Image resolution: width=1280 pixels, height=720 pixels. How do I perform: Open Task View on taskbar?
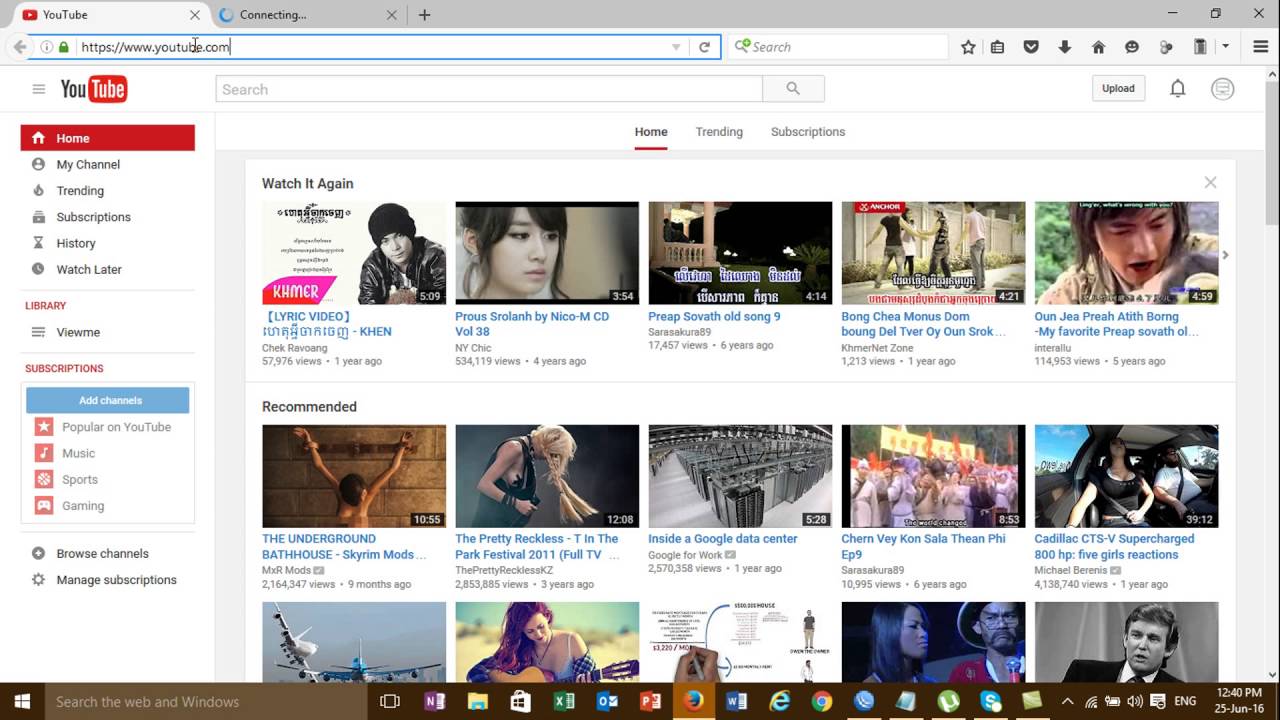pyautogui.click(x=390, y=701)
